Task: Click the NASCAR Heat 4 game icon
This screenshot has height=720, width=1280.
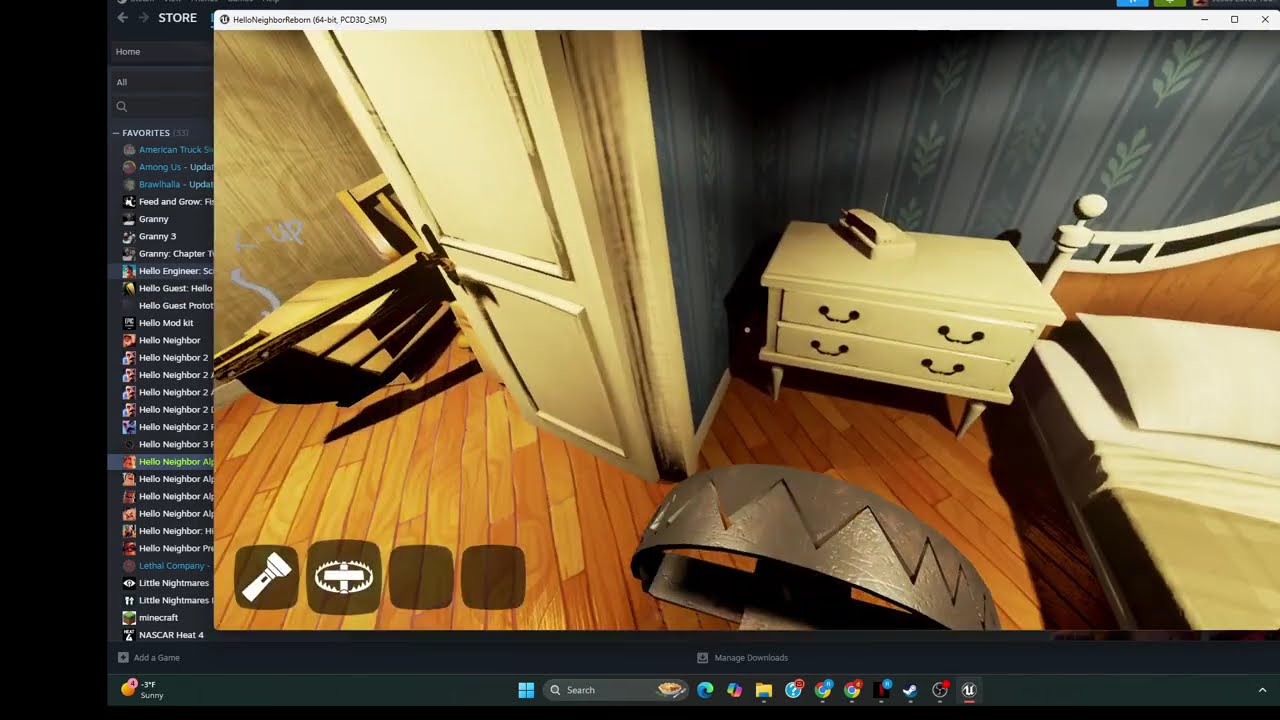Action: pos(129,635)
